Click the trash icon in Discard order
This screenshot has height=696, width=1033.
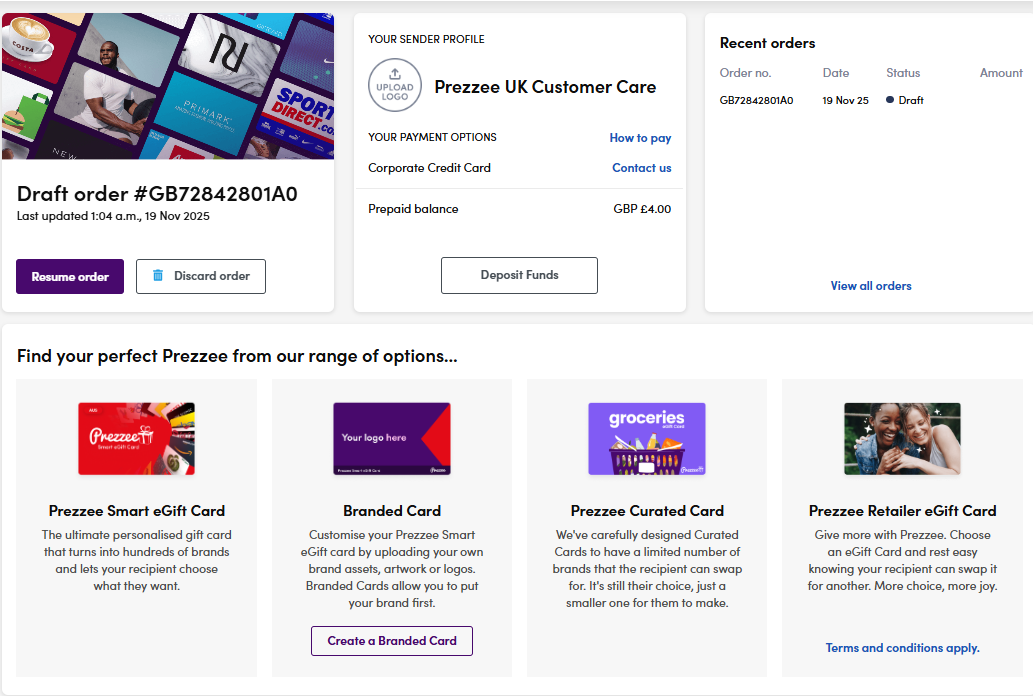pos(158,276)
